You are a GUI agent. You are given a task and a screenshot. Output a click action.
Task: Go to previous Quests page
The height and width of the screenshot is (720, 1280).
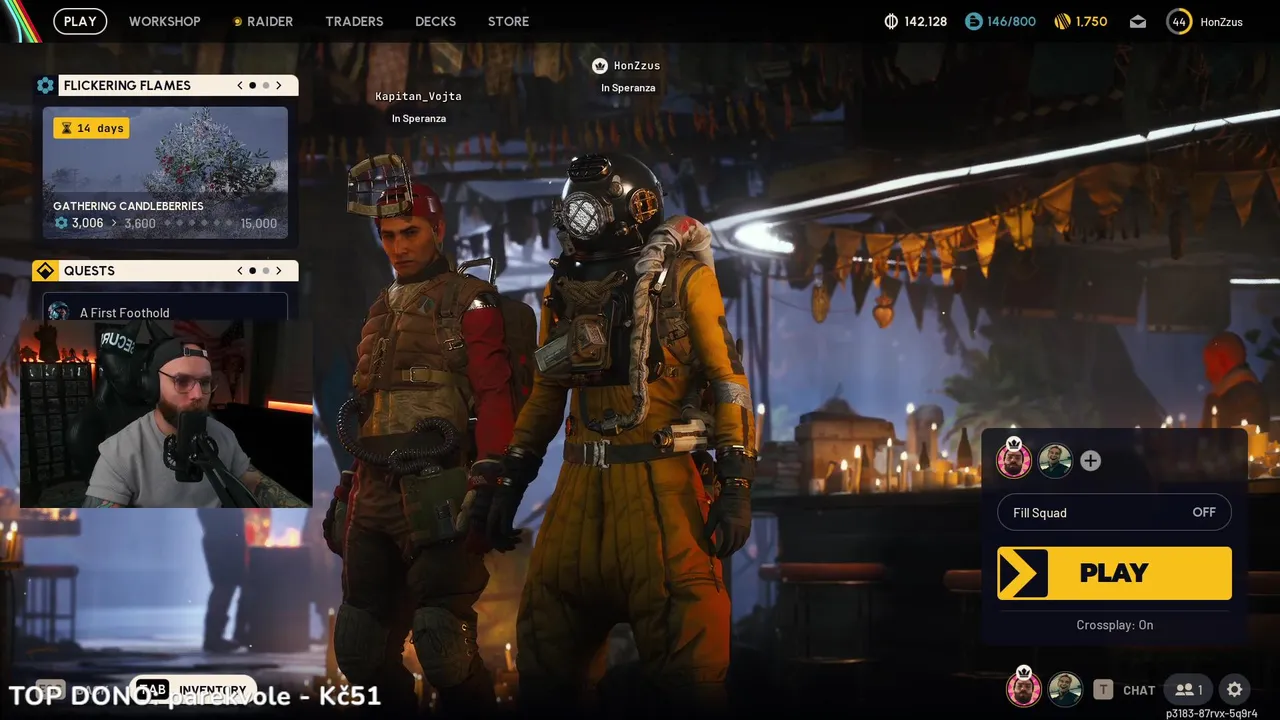(240, 271)
